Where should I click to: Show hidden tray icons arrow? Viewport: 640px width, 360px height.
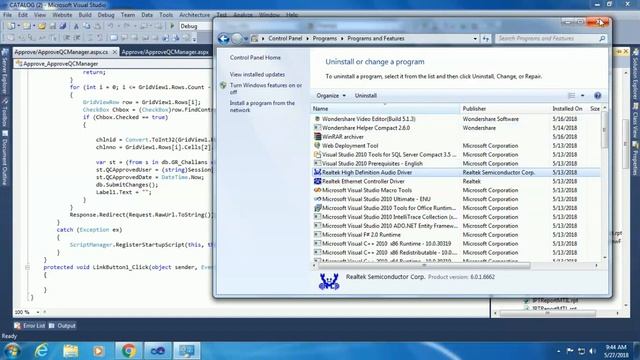[558, 351]
